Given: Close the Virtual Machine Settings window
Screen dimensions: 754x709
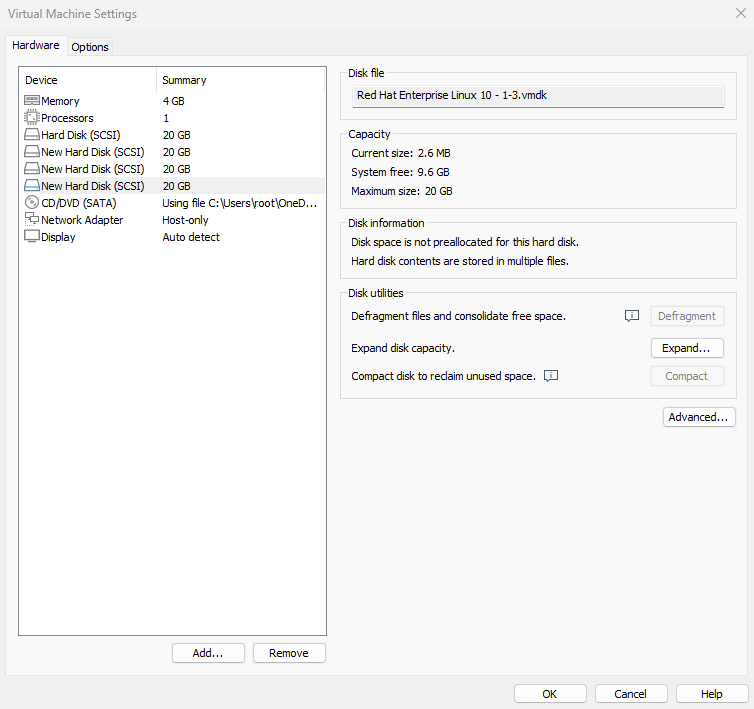Looking at the screenshot, I should tap(739, 14).
